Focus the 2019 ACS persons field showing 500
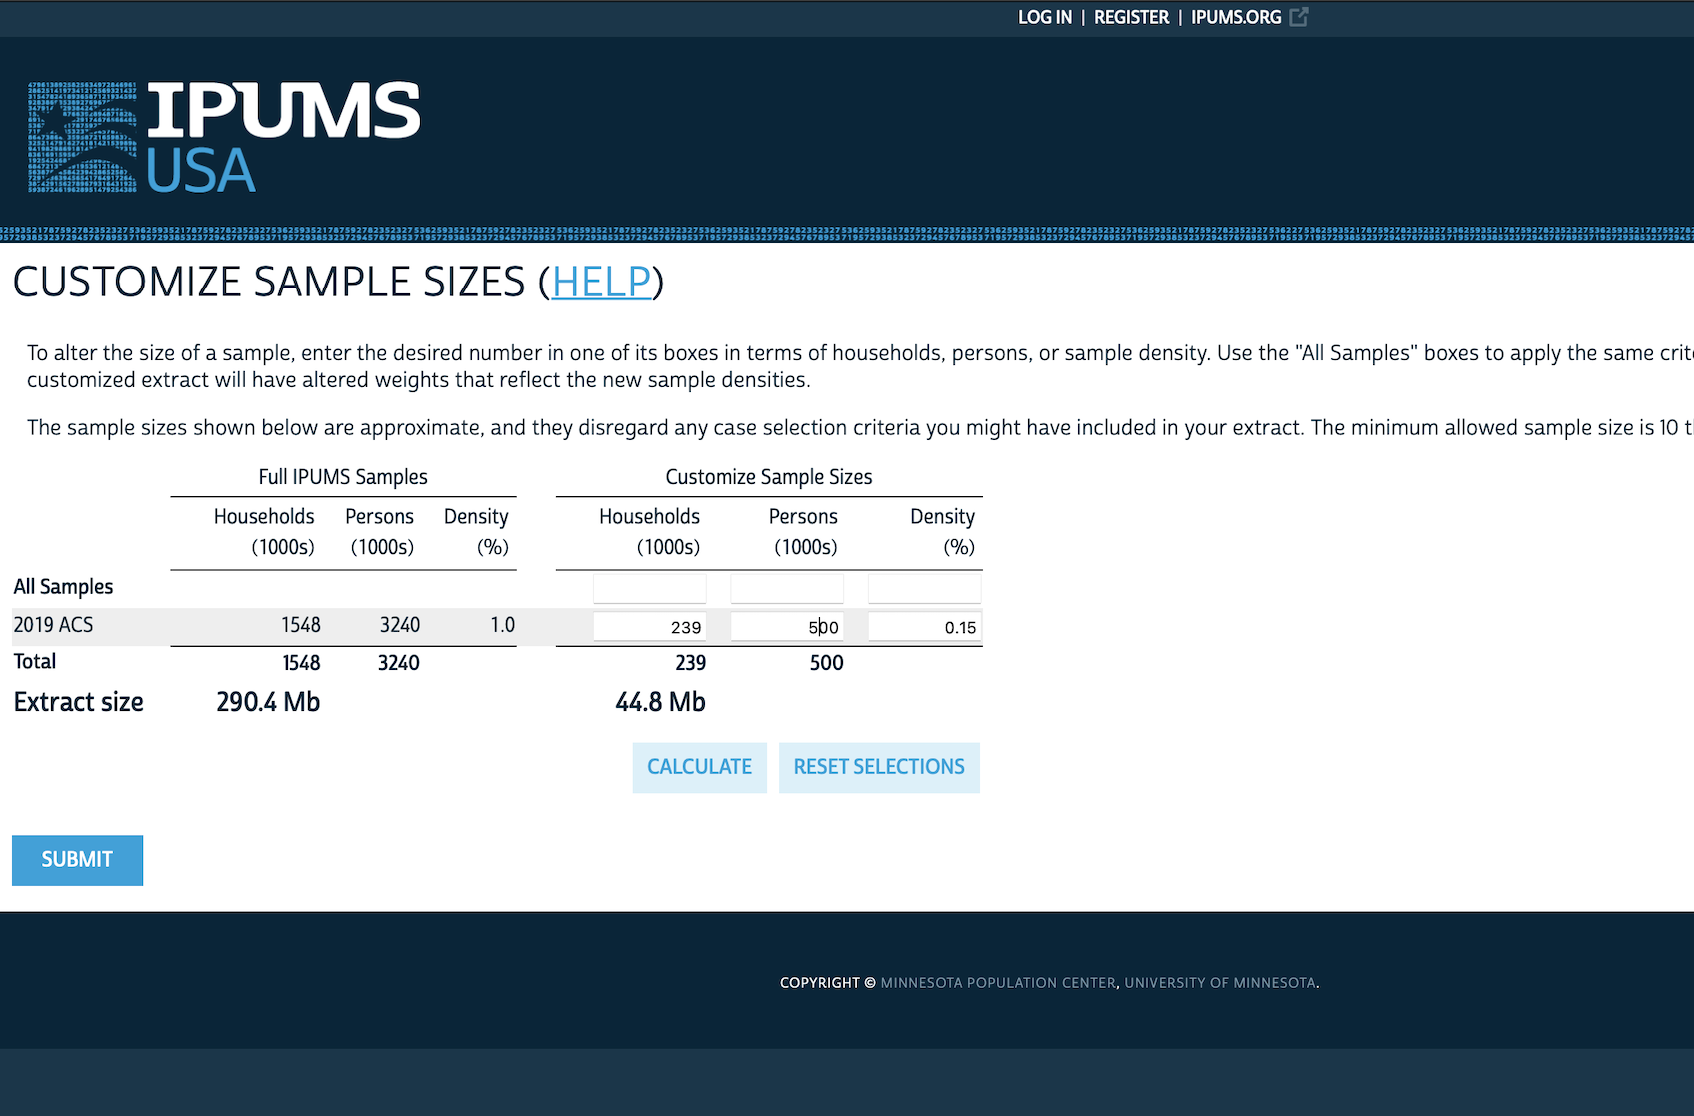1694x1116 pixels. coord(787,627)
